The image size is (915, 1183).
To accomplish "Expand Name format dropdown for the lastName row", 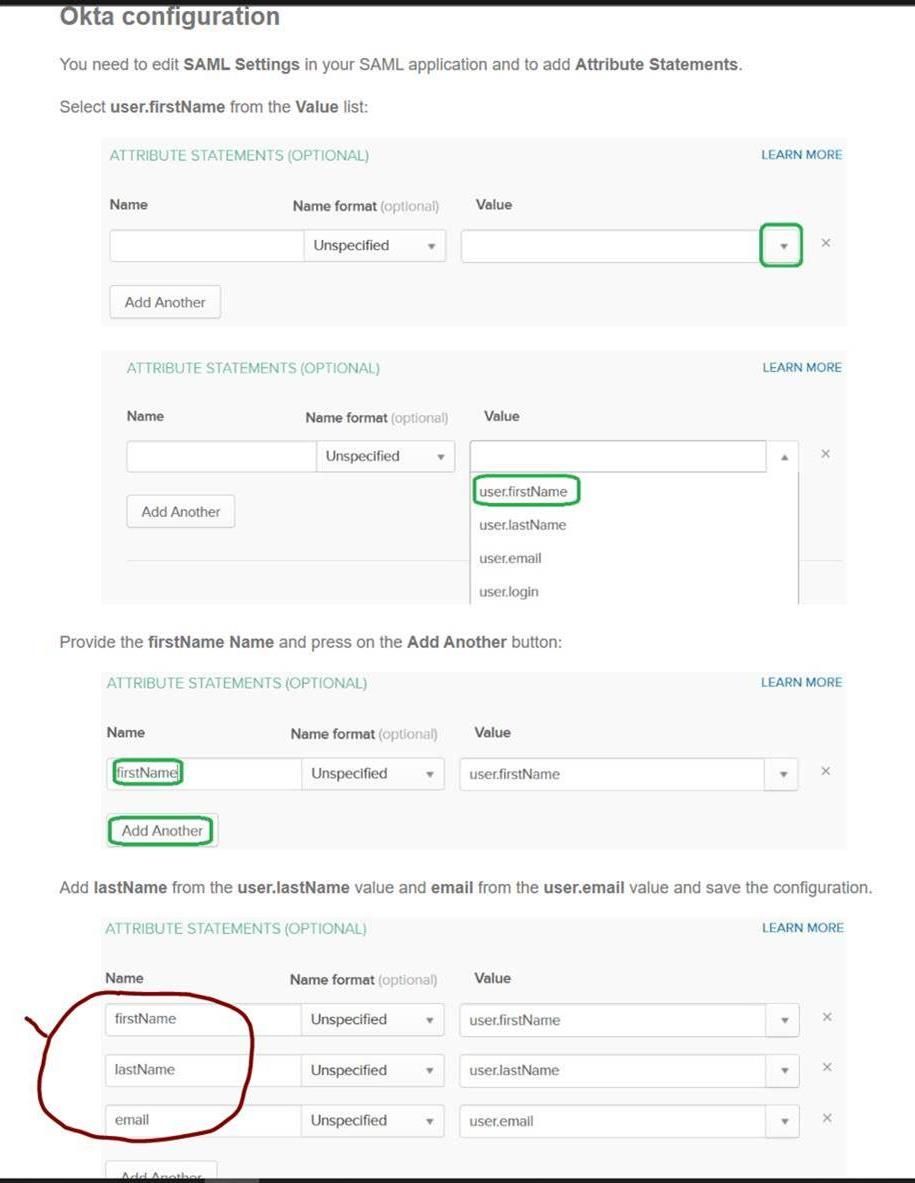I will tap(372, 1070).
